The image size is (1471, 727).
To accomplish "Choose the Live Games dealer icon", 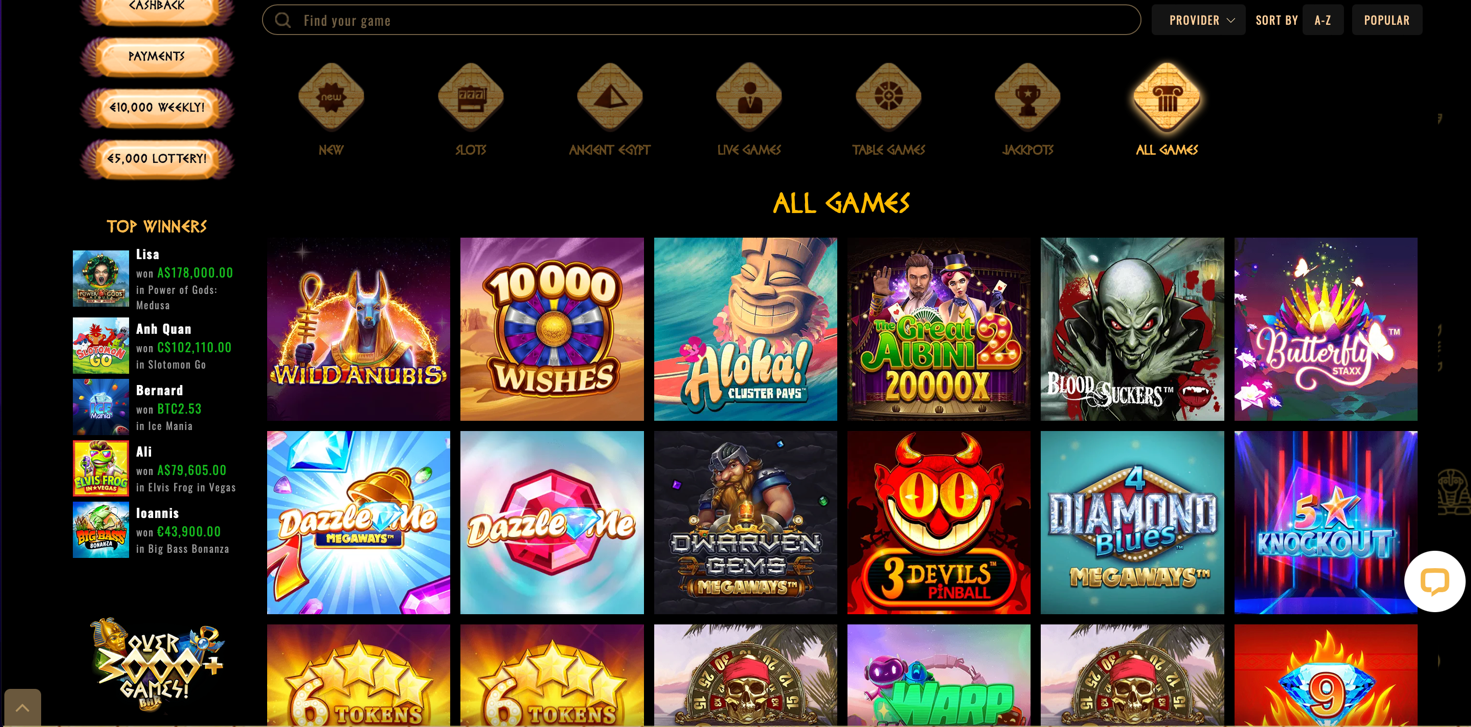I will click(749, 97).
